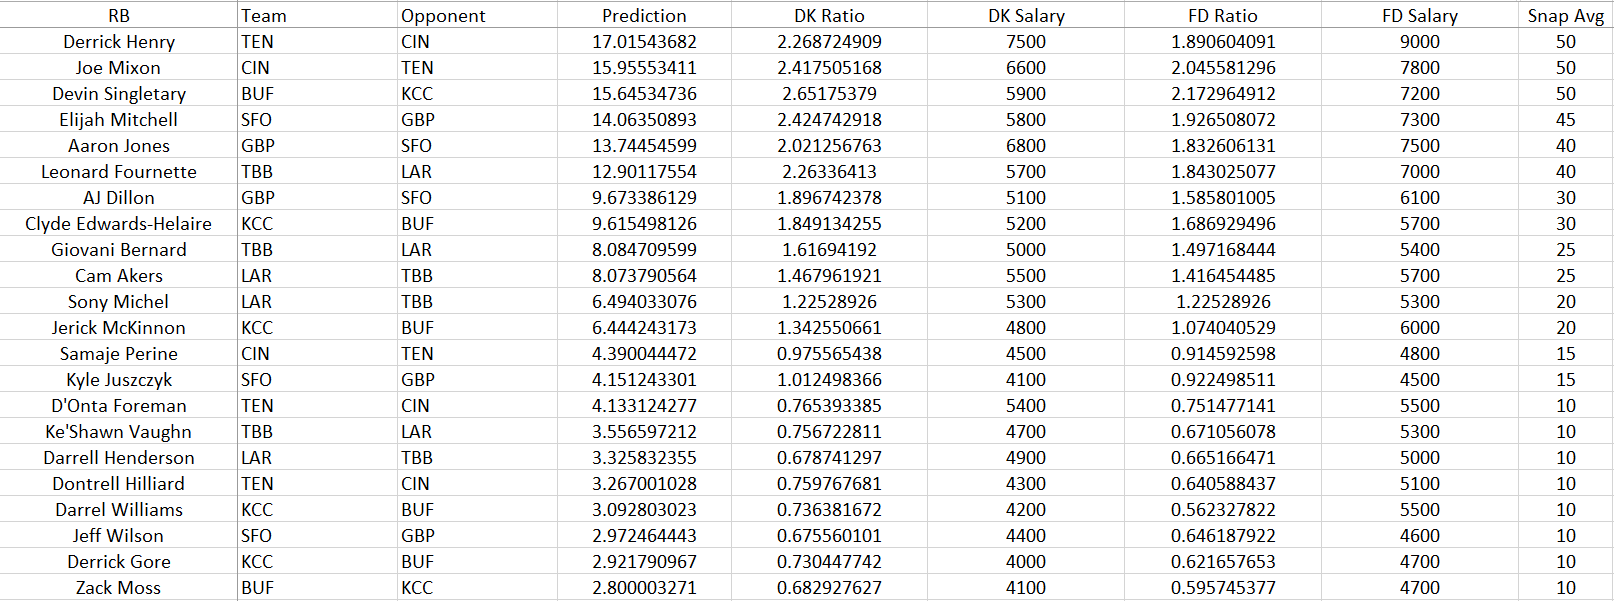Viewport: 1614px width, 601px height.
Task: Select the DK Salary header cell
Action: pos(1026,15)
